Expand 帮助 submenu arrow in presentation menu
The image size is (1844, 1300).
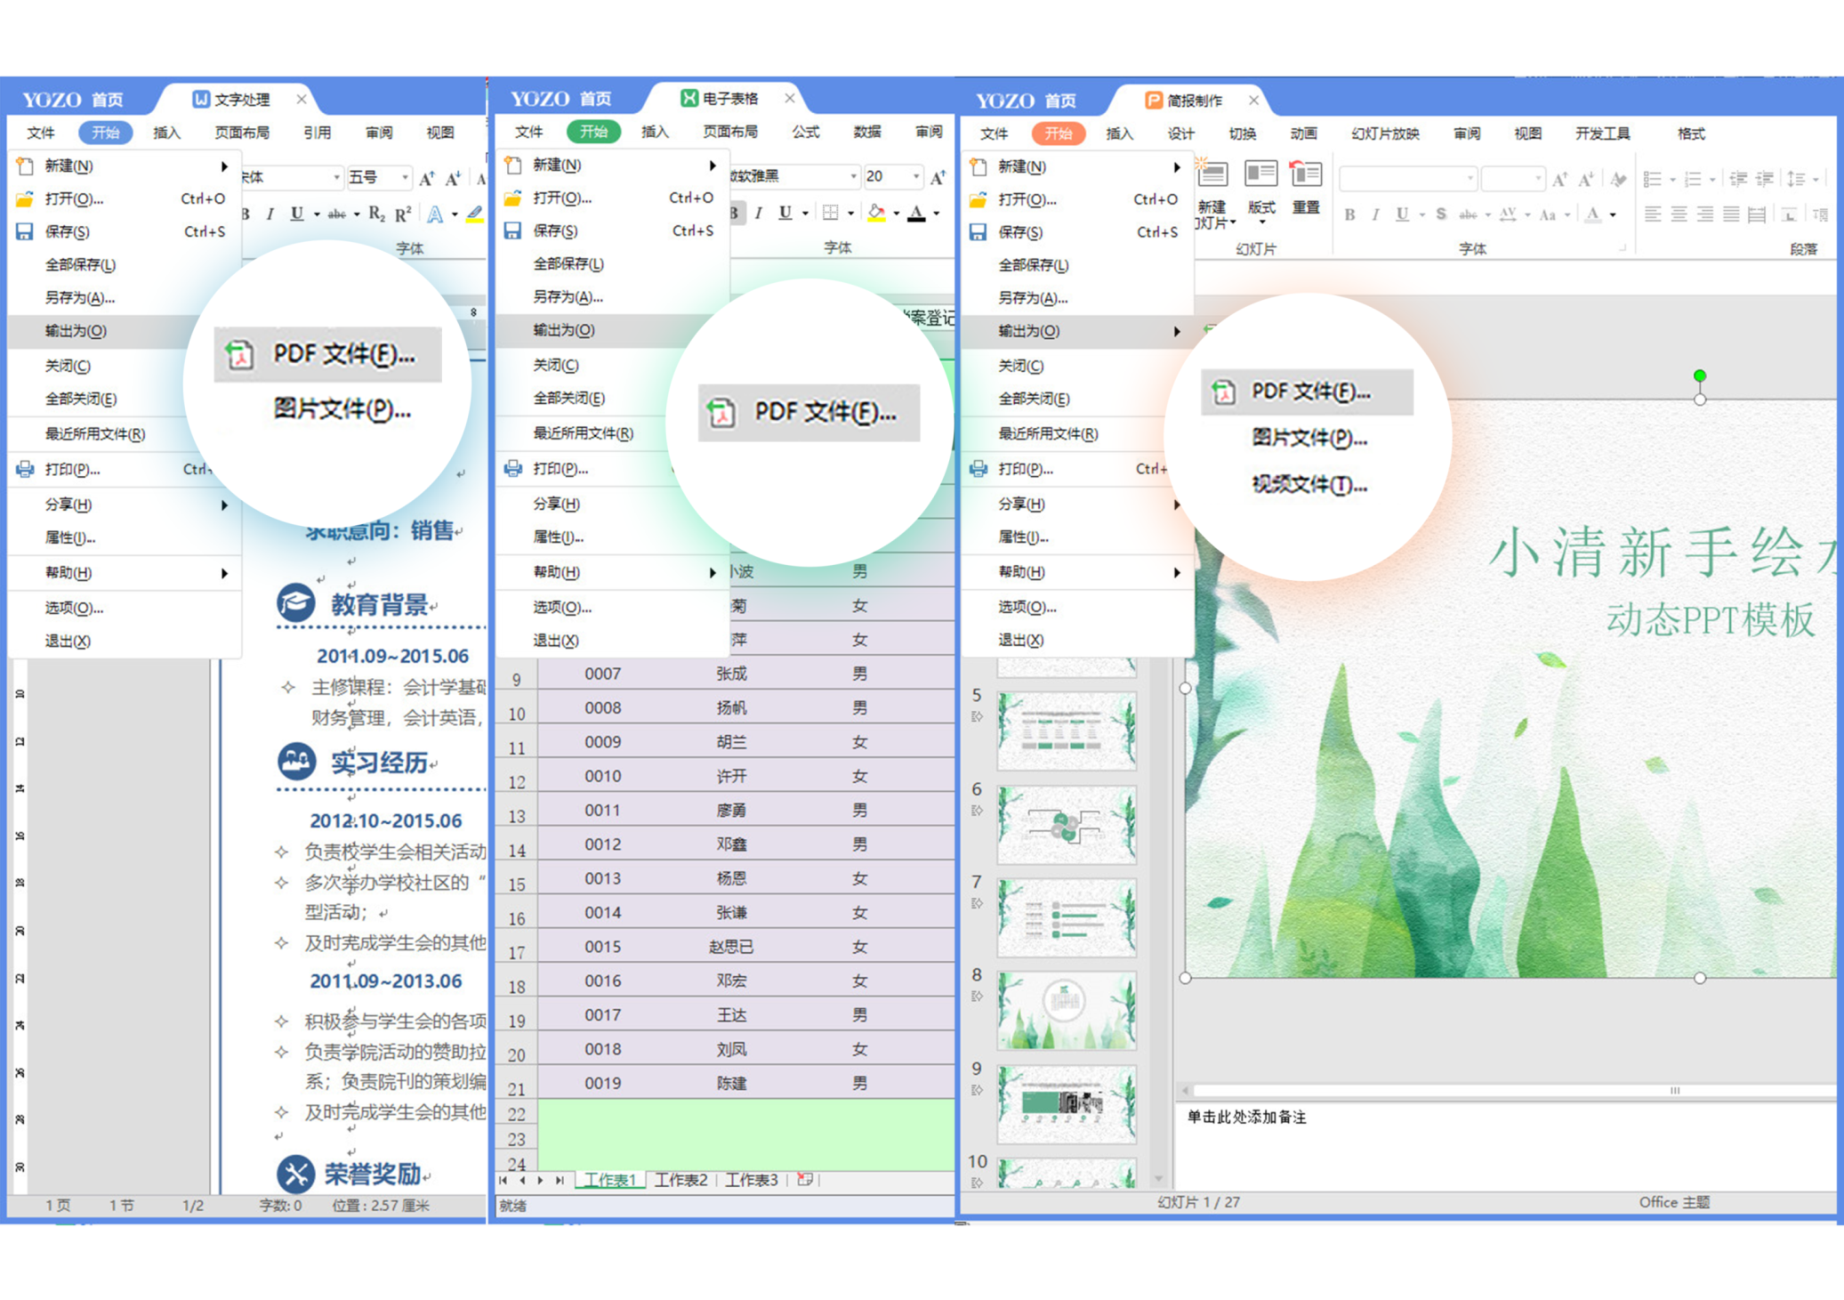(1177, 572)
